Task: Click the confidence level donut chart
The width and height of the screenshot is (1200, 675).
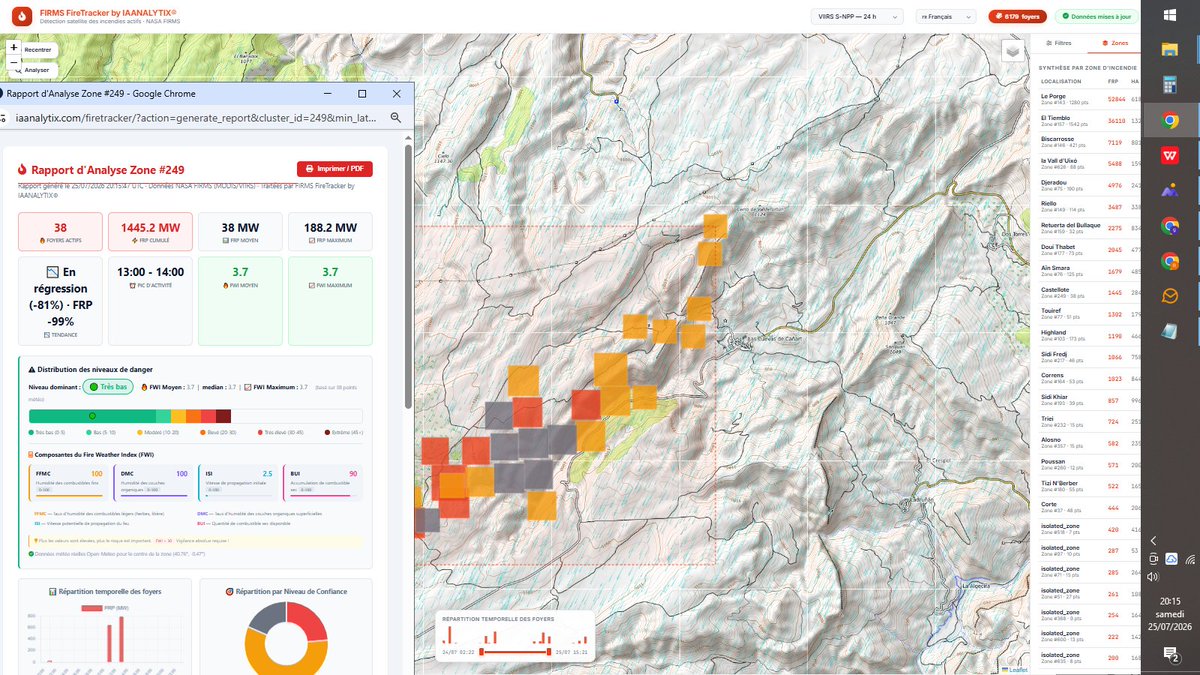Action: (x=285, y=637)
